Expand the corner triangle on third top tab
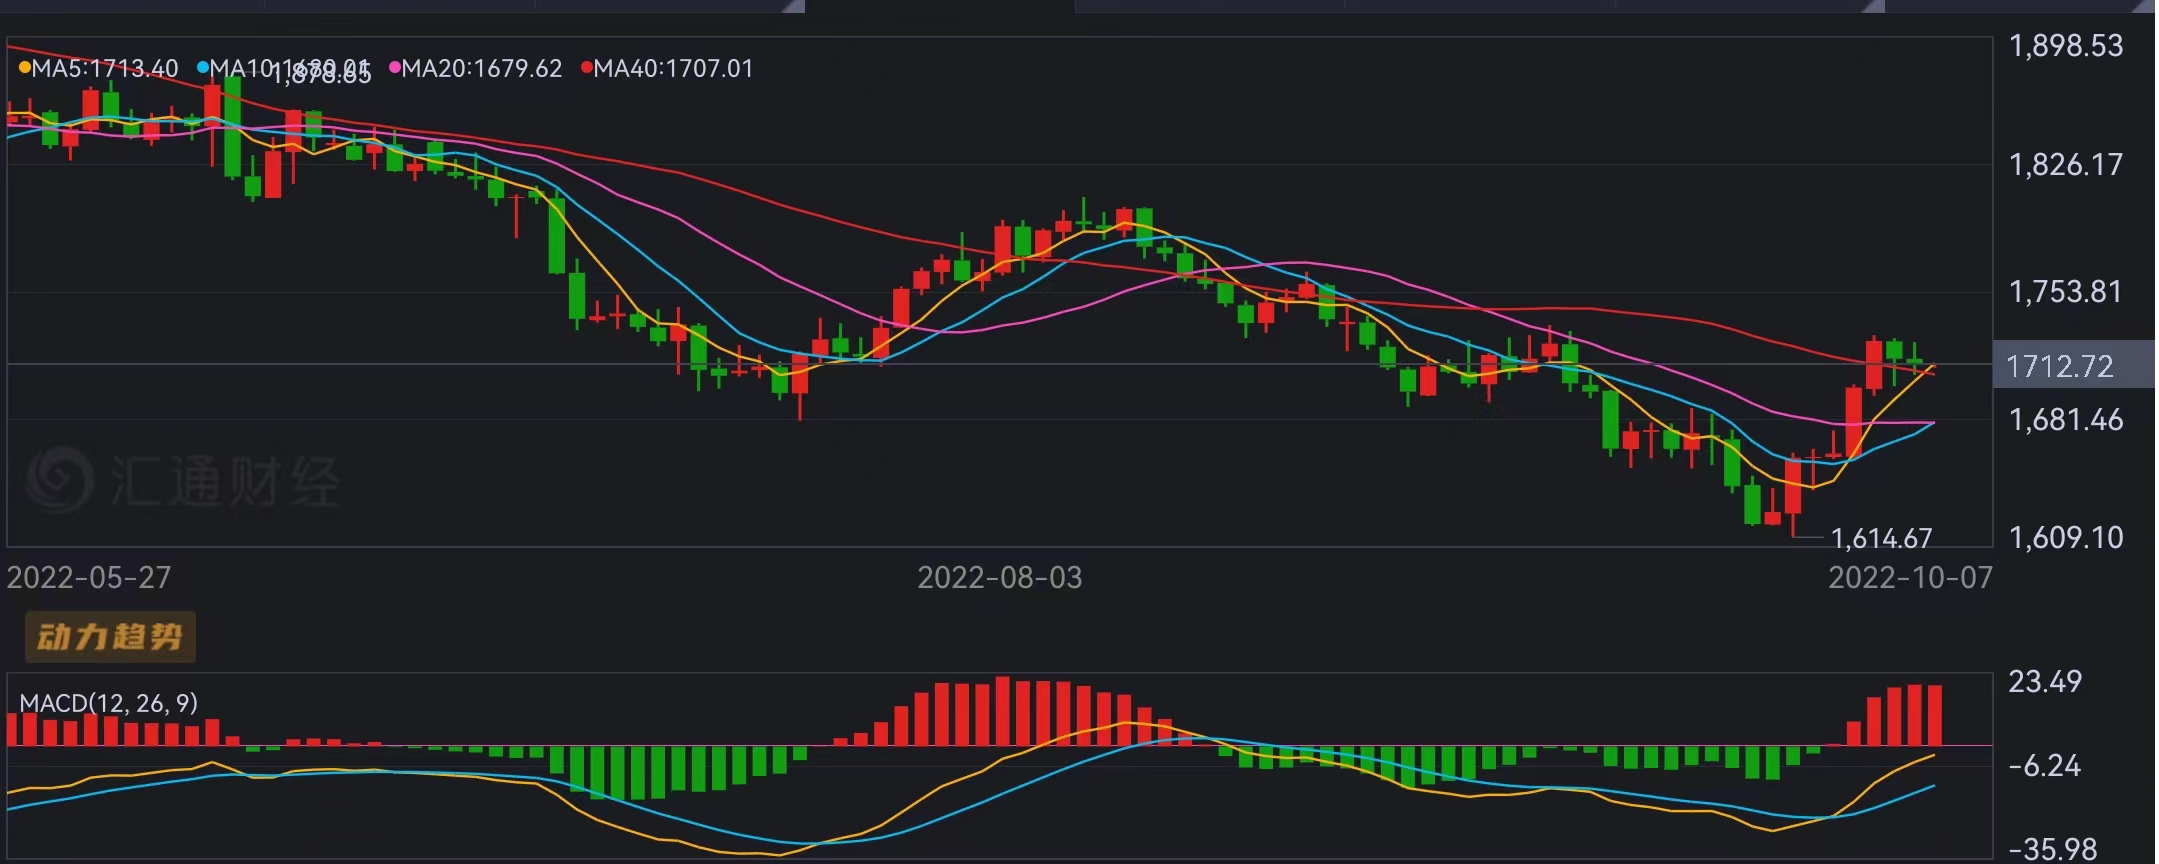The width and height of the screenshot is (2159, 864). [x=793, y=6]
